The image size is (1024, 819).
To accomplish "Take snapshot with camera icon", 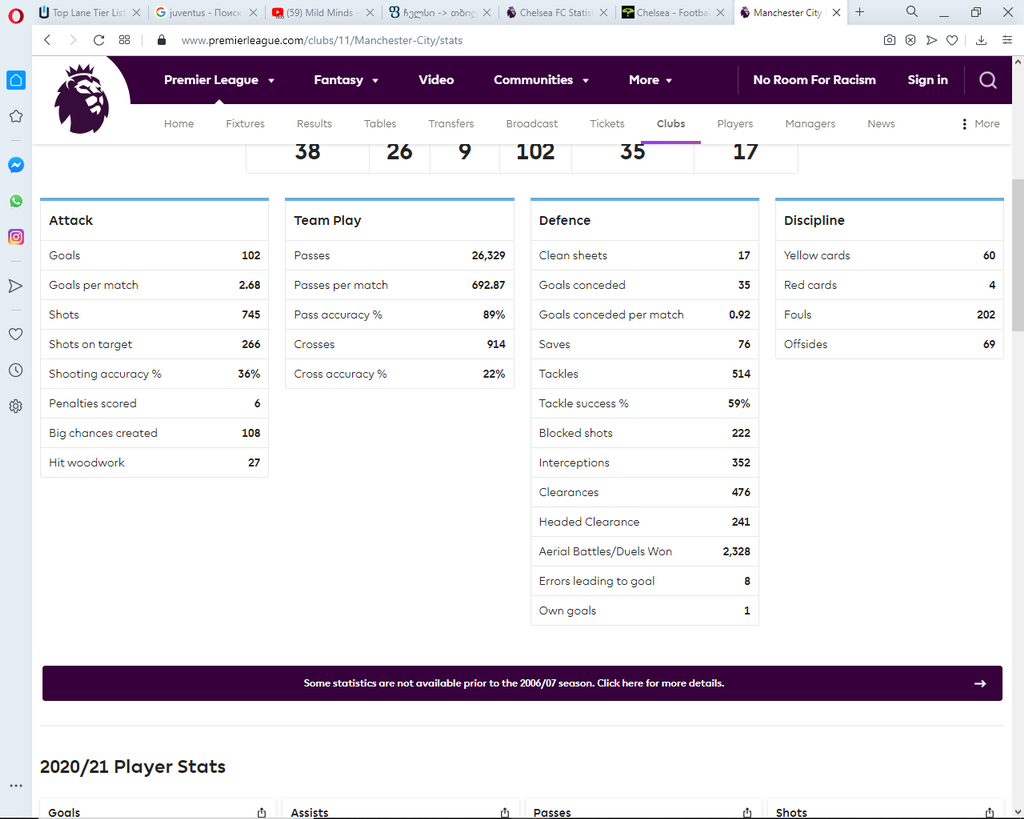I will click(x=889, y=40).
